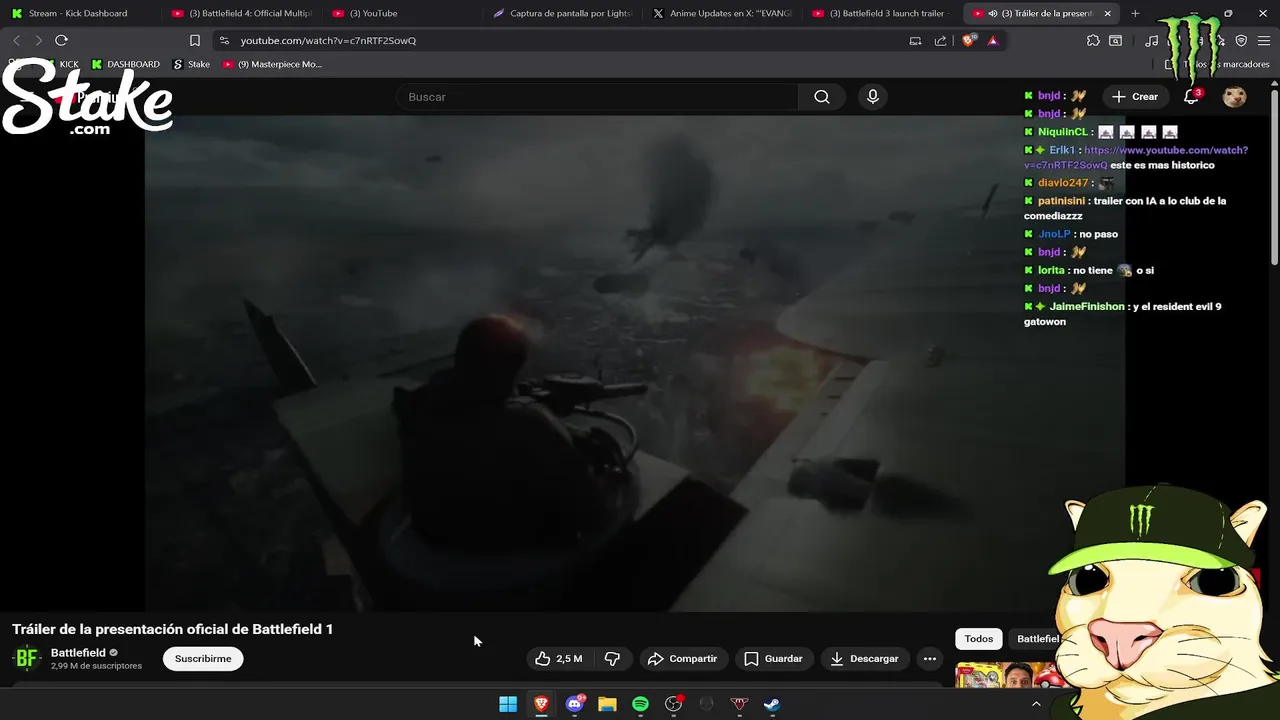Open File Explorer from the taskbar
This screenshot has width=1280, height=720.
coord(607,704)
